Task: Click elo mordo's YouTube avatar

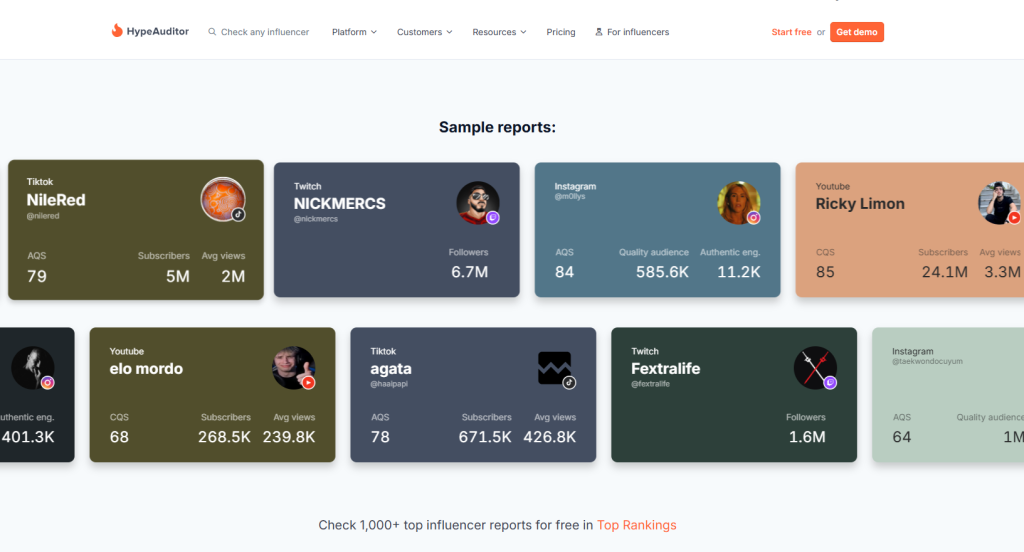Action: point(293,368)
